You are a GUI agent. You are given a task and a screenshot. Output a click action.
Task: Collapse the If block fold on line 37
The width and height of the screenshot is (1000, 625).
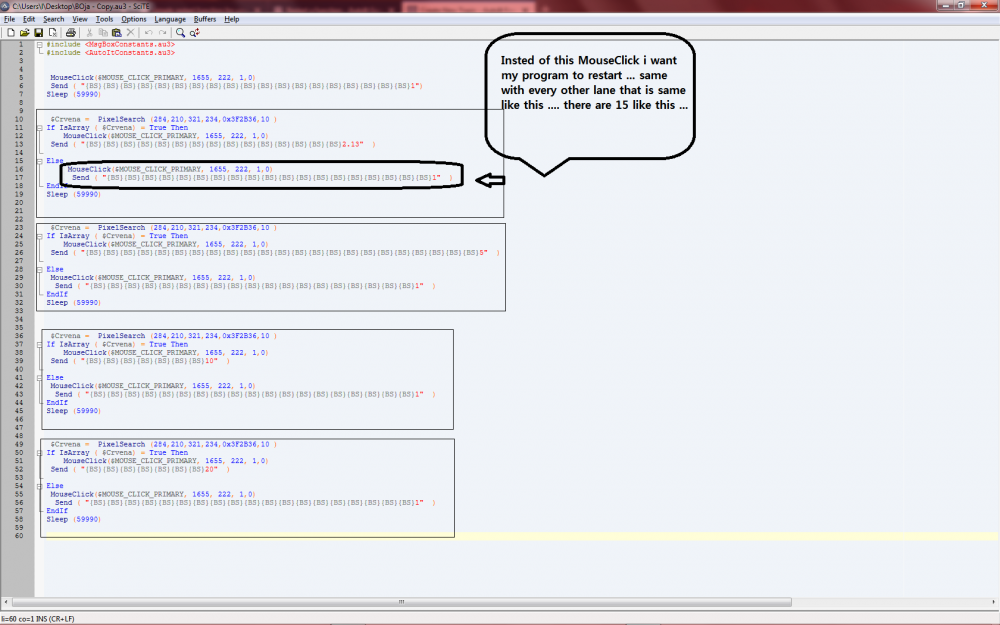40,344
